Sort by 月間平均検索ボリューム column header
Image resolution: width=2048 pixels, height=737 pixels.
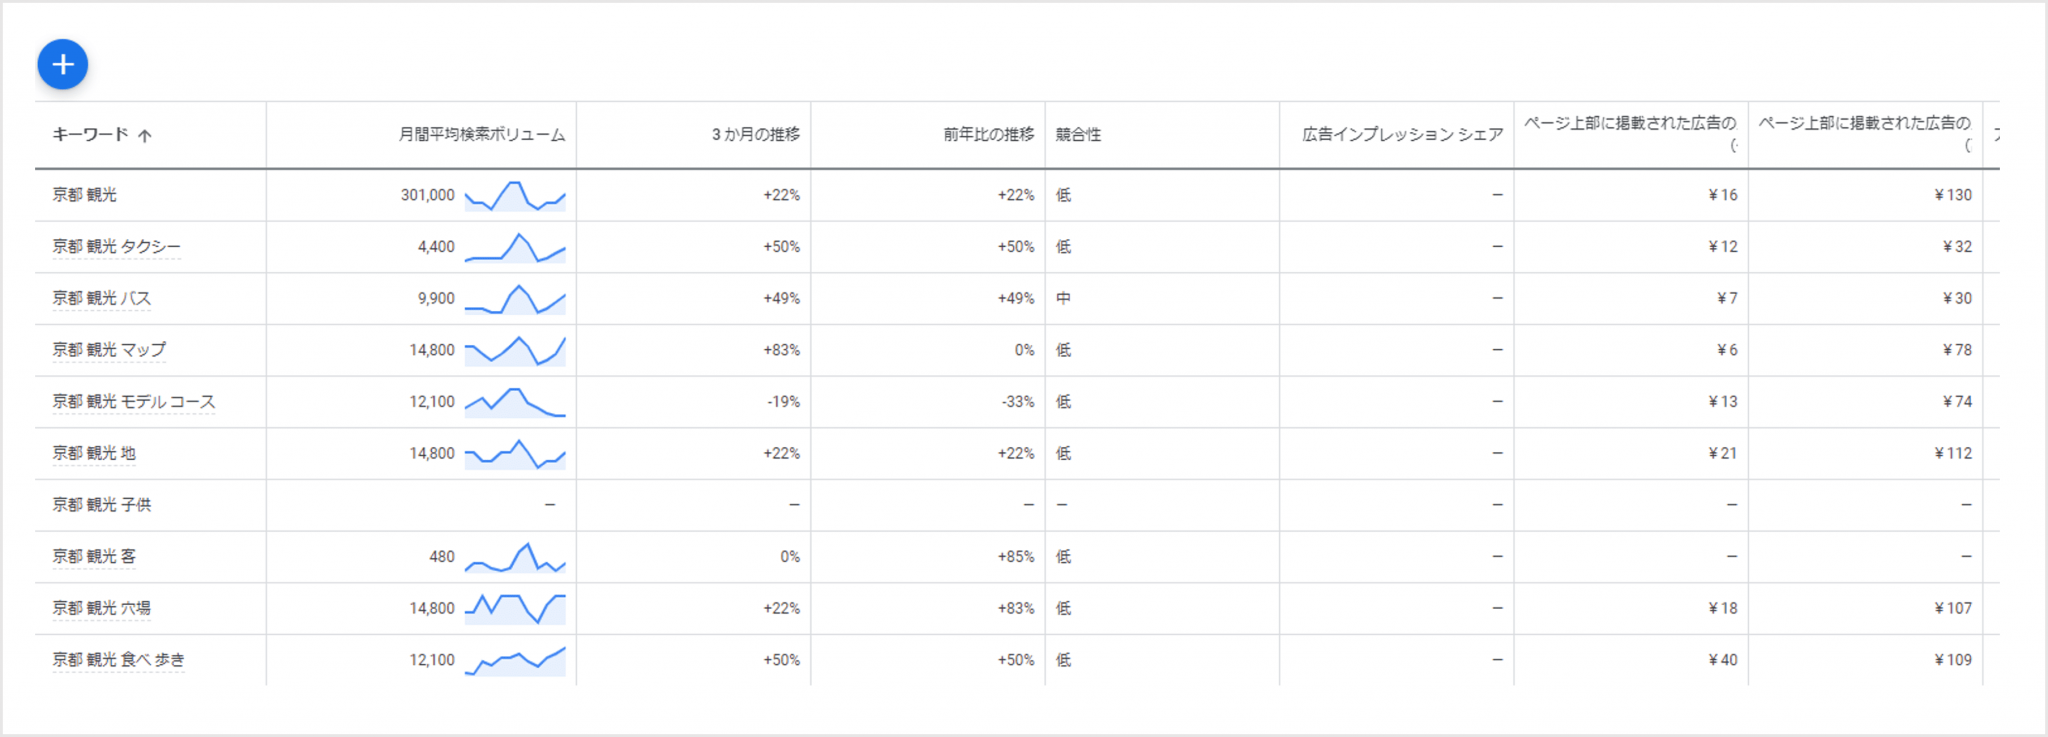tap(481, 135)
